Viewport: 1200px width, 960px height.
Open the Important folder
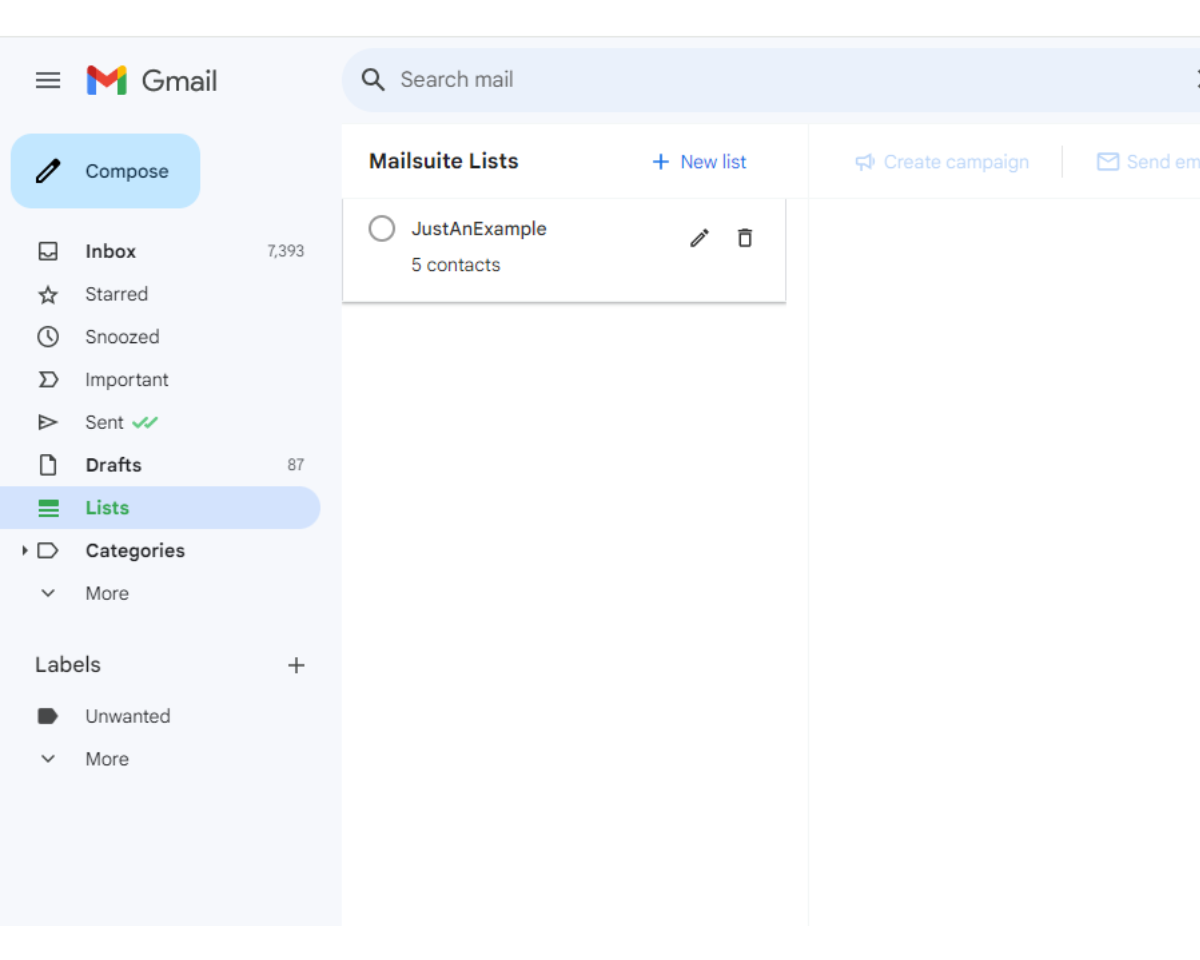tap(160, 380)
